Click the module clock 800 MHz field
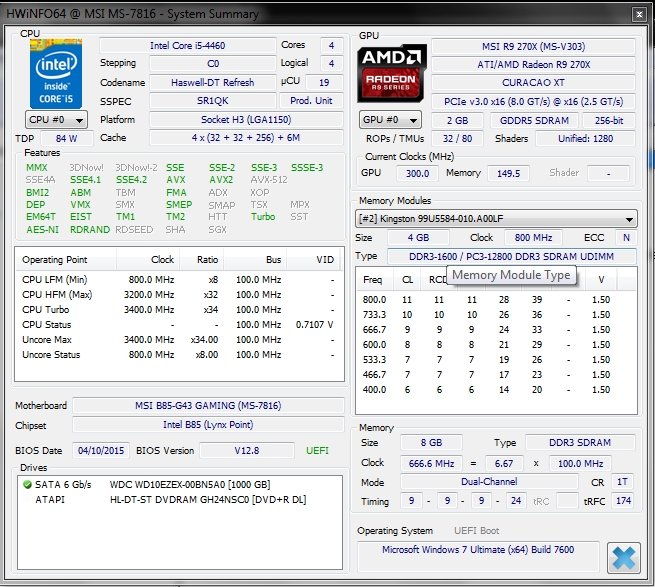The image size is (655, 587). (533, 238)
